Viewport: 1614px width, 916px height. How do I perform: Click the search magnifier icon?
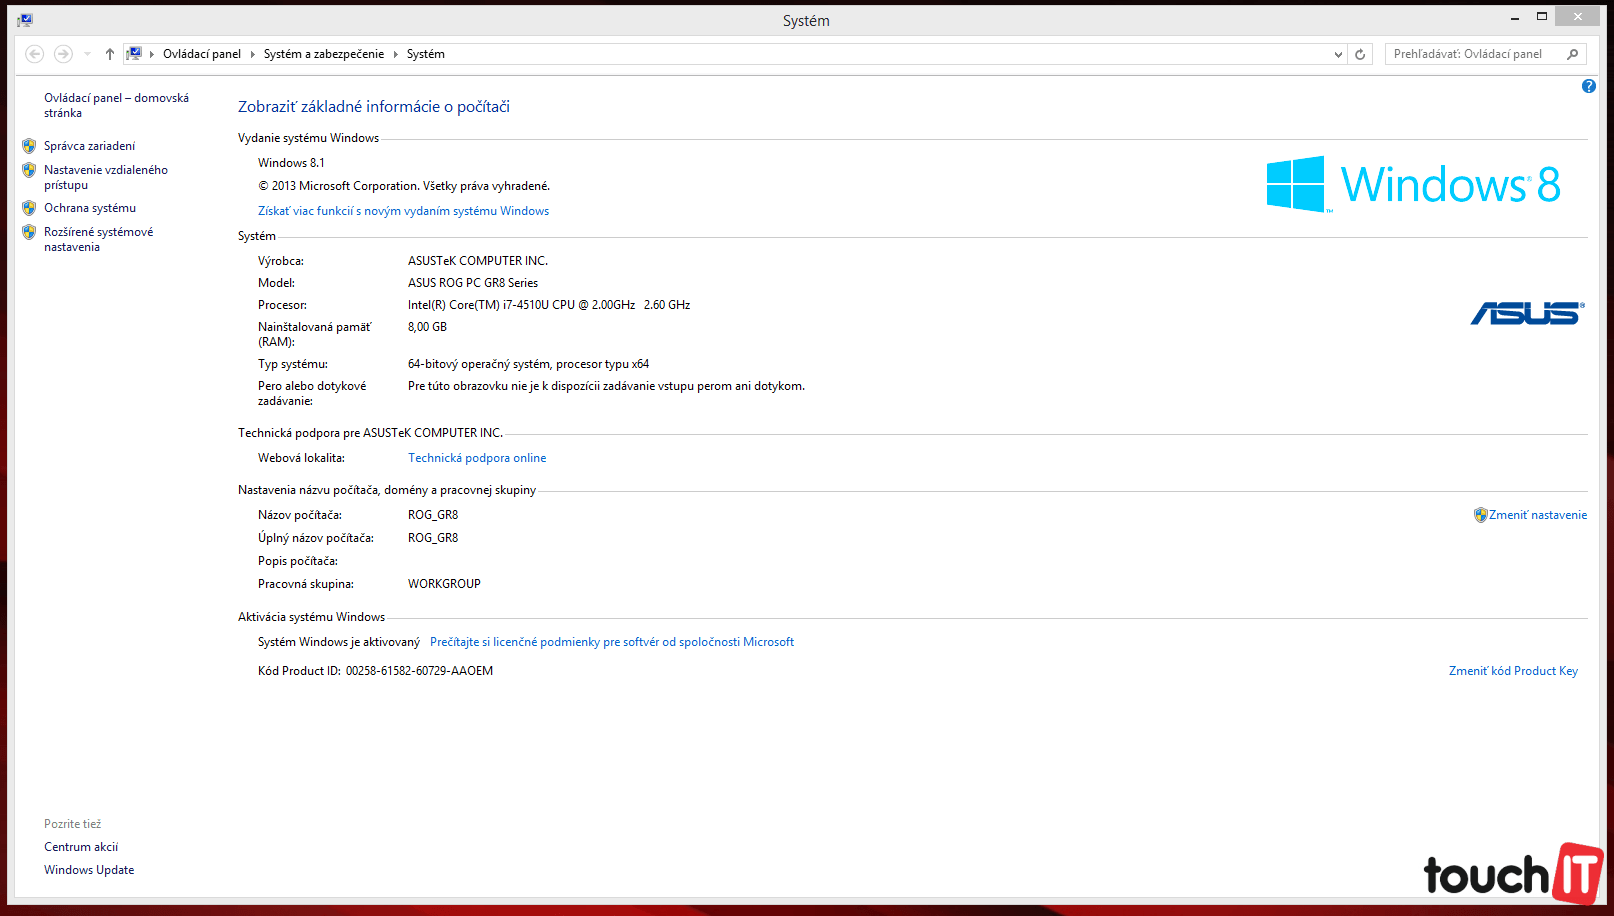pyautogui.click(x=1572, y=54)
